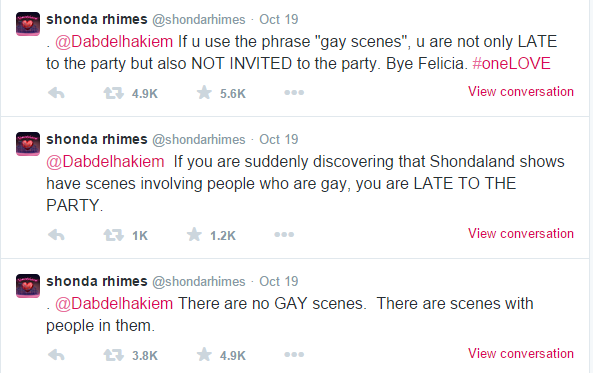Favorite the 'scenes with people' tweet
Viewport: 593px width, 373px height.
204,355
